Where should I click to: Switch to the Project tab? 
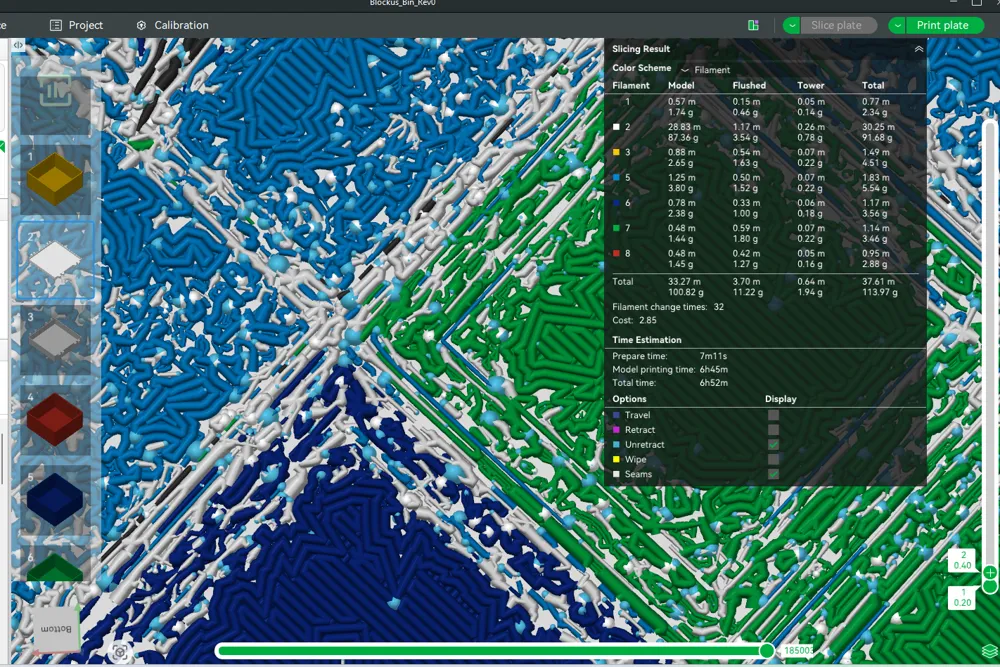click(x=77, y=25)
